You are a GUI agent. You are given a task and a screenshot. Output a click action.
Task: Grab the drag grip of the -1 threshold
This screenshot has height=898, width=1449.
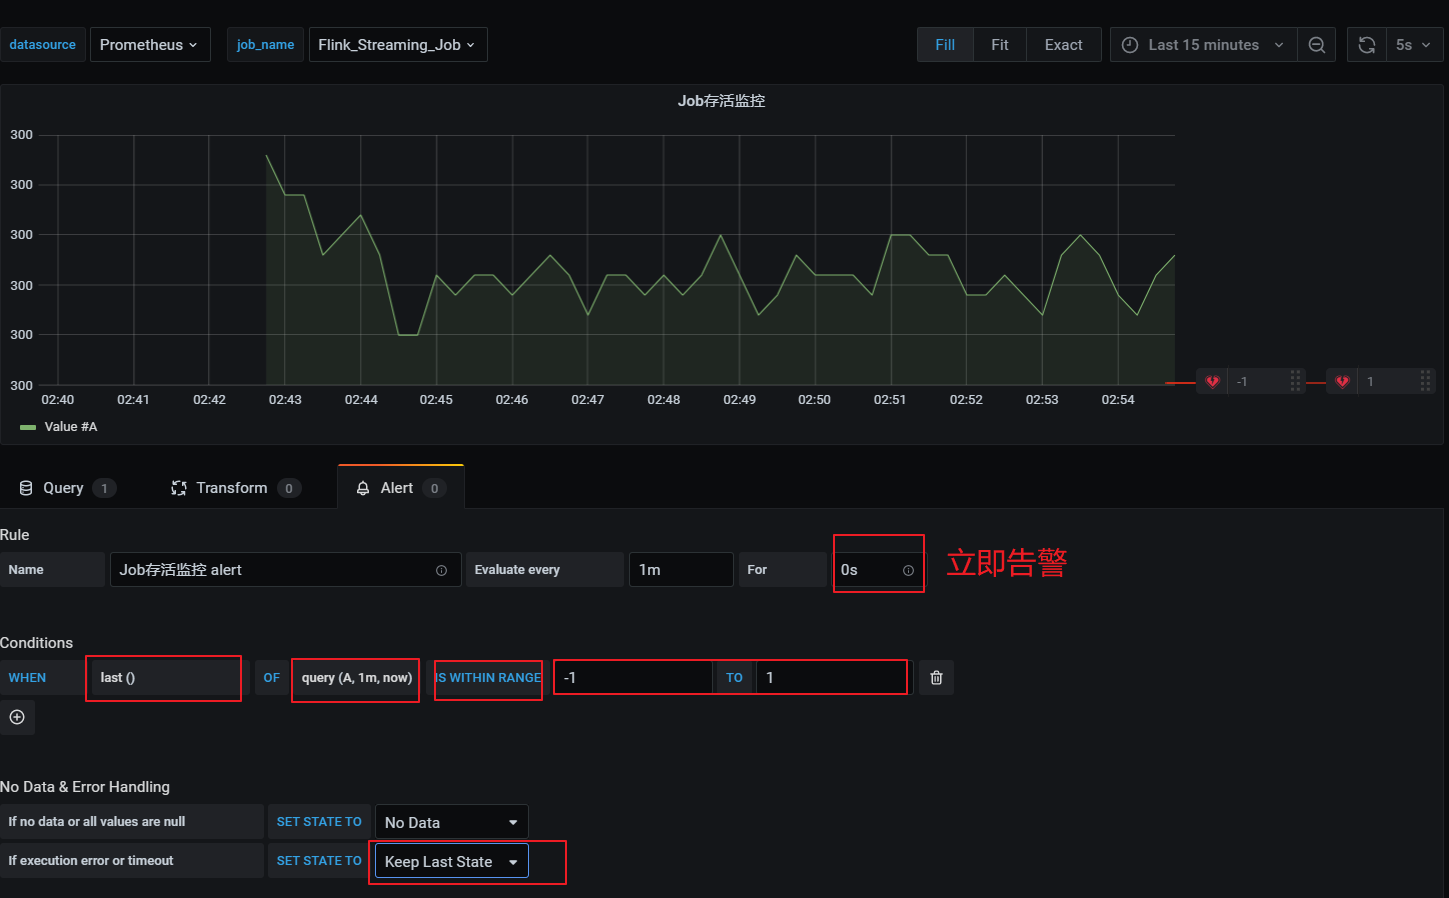1296,381
